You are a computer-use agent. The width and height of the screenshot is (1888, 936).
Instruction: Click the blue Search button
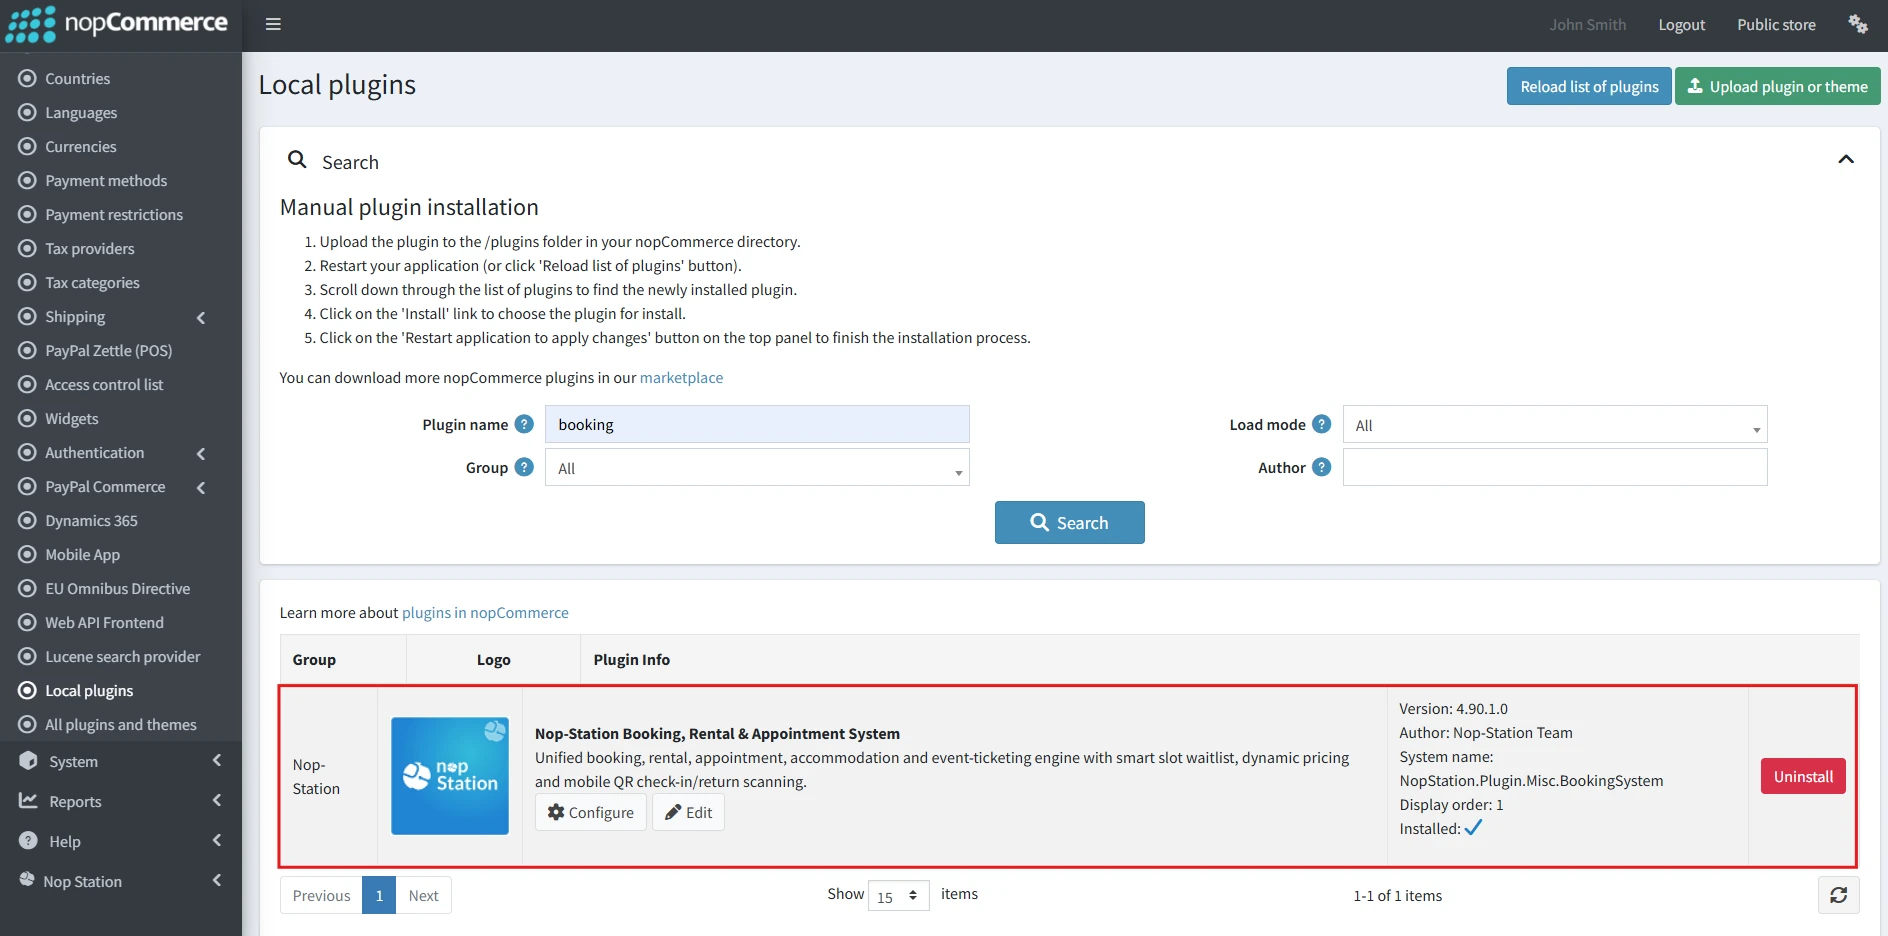[x=1069, y=523]
